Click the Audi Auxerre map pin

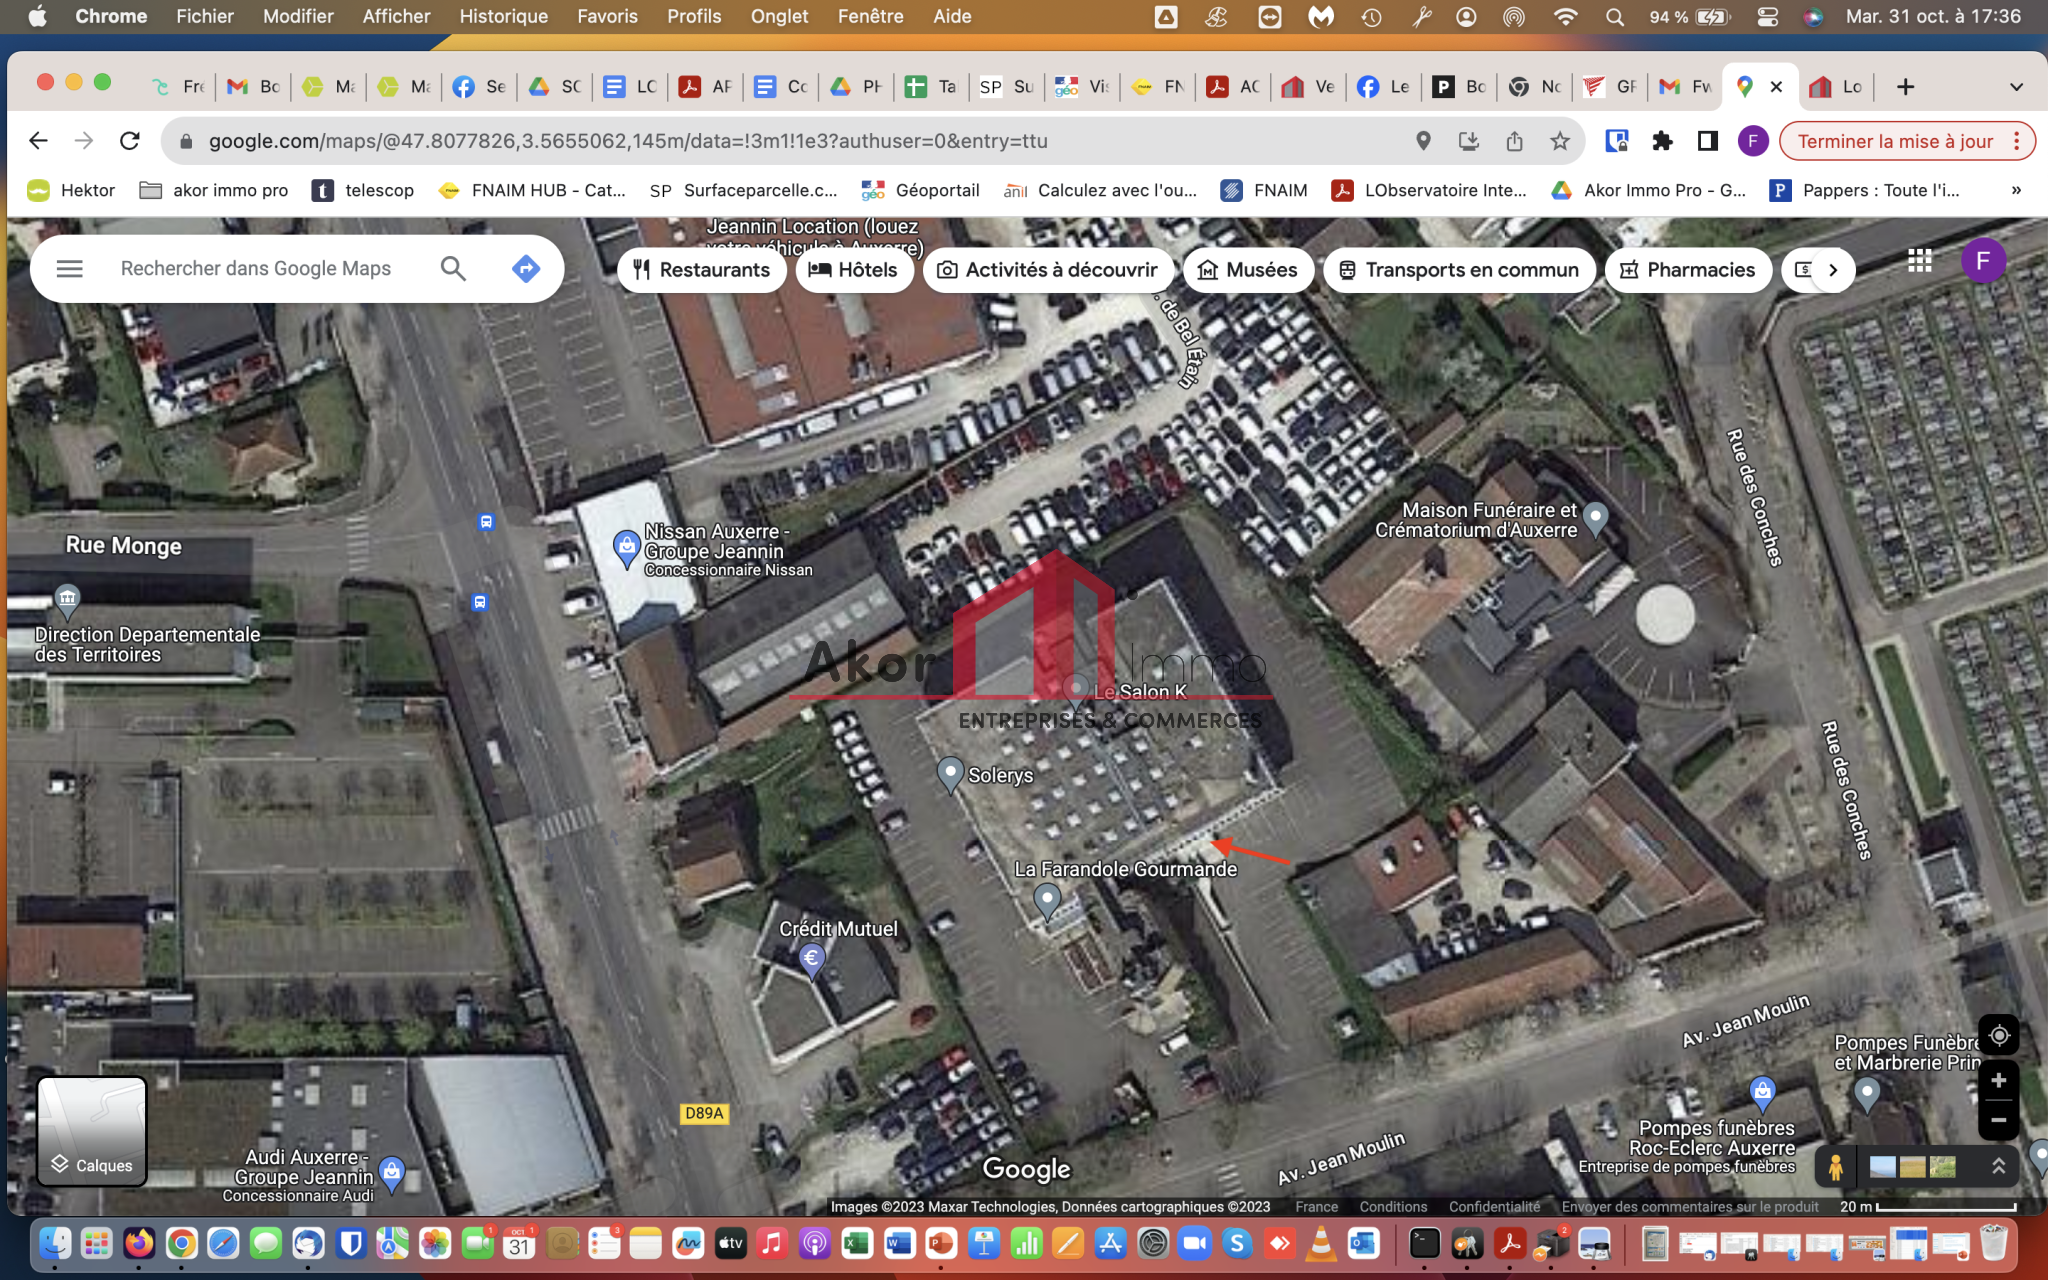392,1173
